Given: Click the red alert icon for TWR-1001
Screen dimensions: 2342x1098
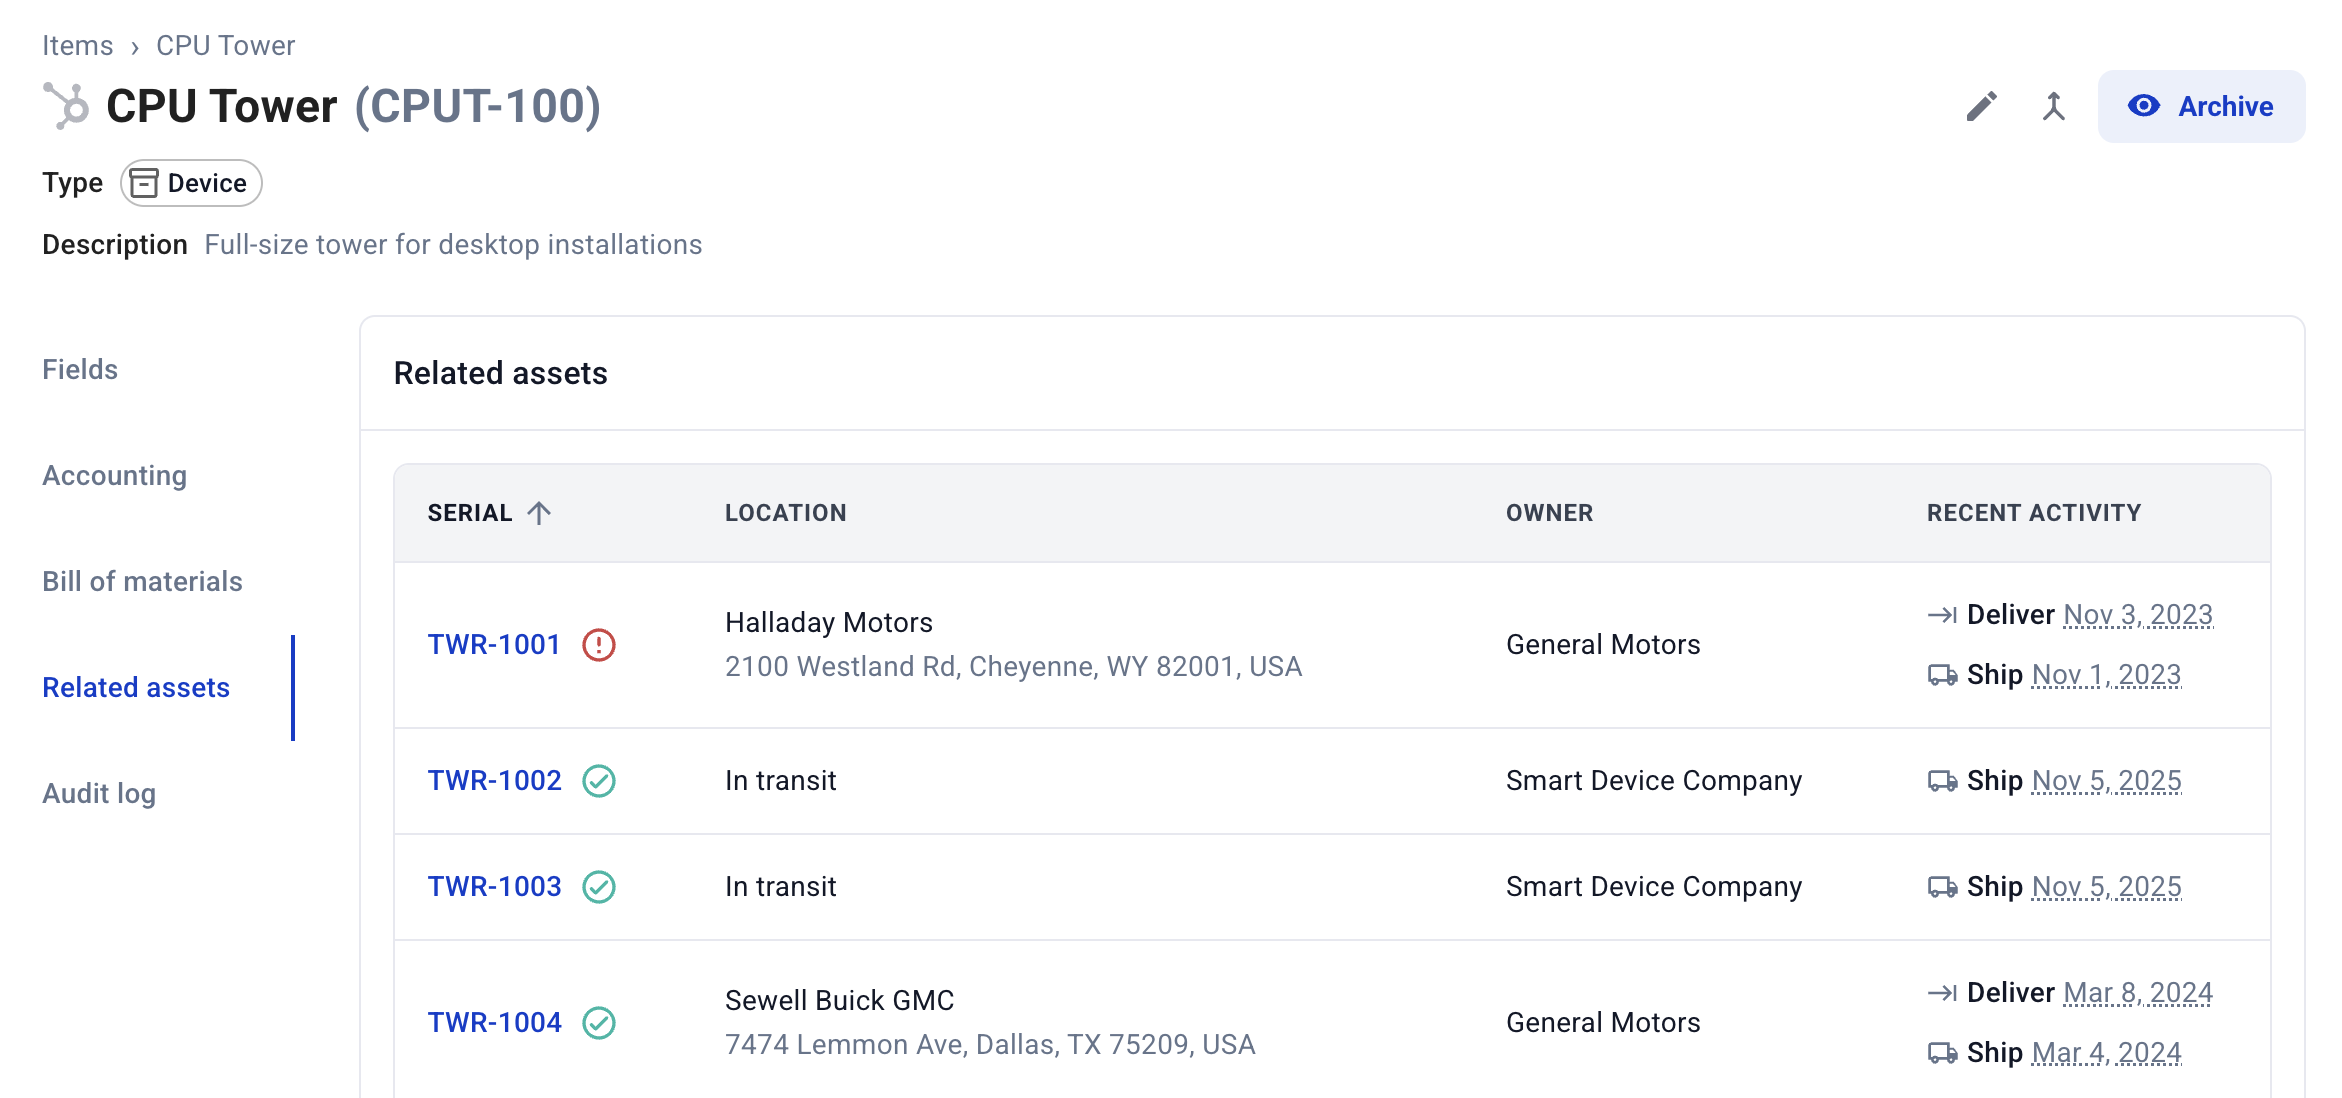Looking at the screenshot, I should coord(599,645).
